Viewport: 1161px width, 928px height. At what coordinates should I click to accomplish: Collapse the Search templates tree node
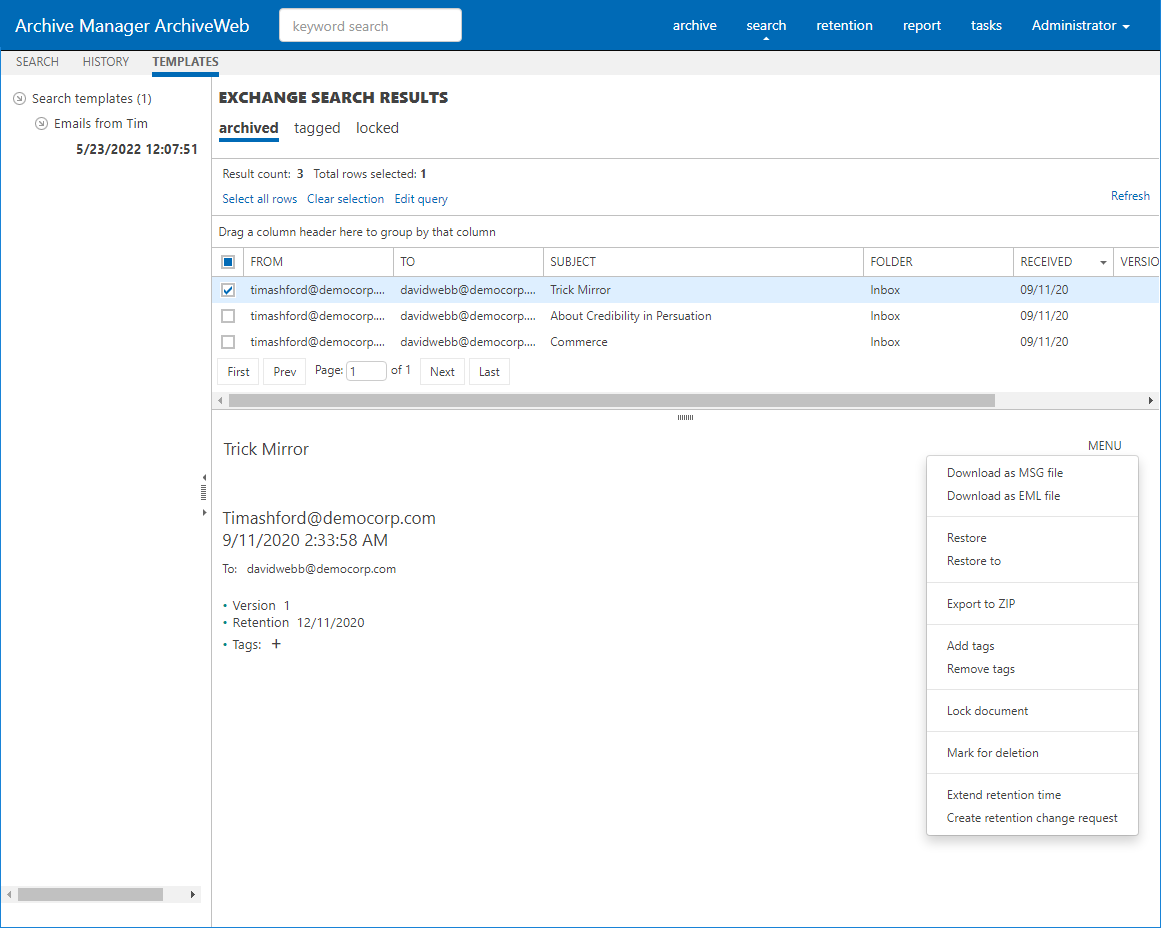(x=19, y=98)
